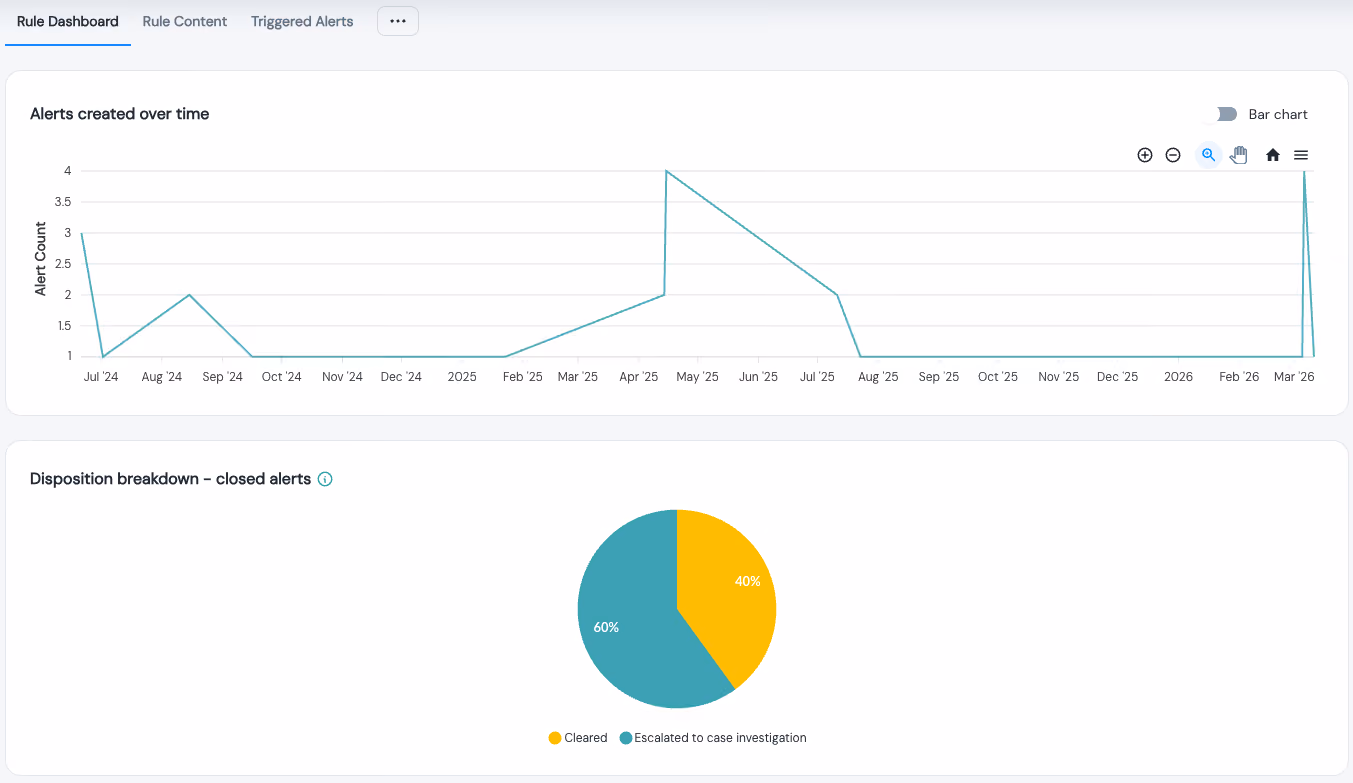The width and height of the screenshot is (1353, 783).
Task: Click the Bar chart label text
Action: point(1278,114)
